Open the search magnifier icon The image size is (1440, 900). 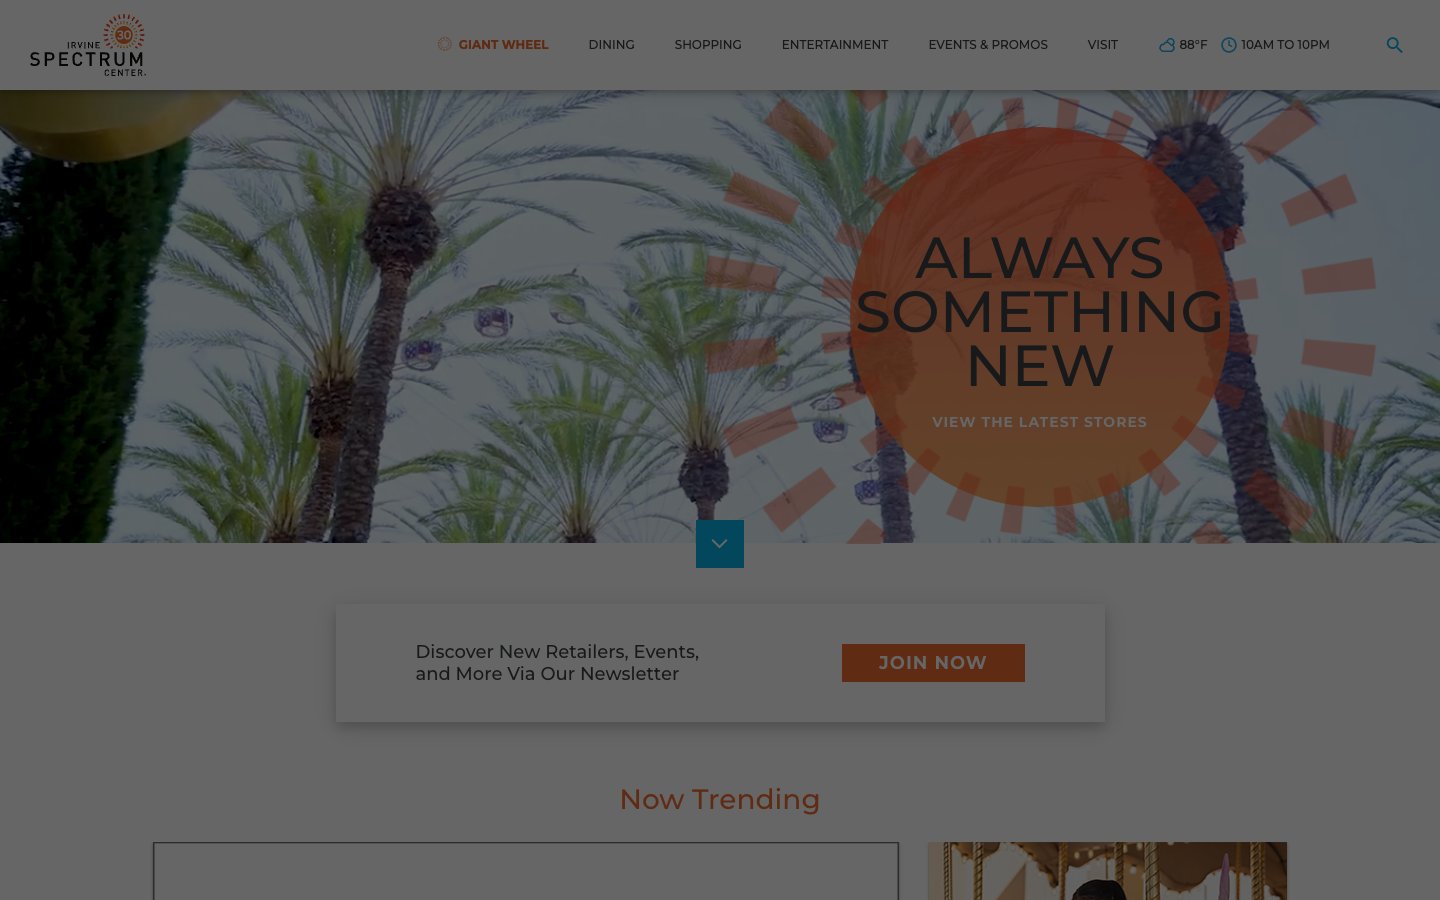[x=1394, y=45]
